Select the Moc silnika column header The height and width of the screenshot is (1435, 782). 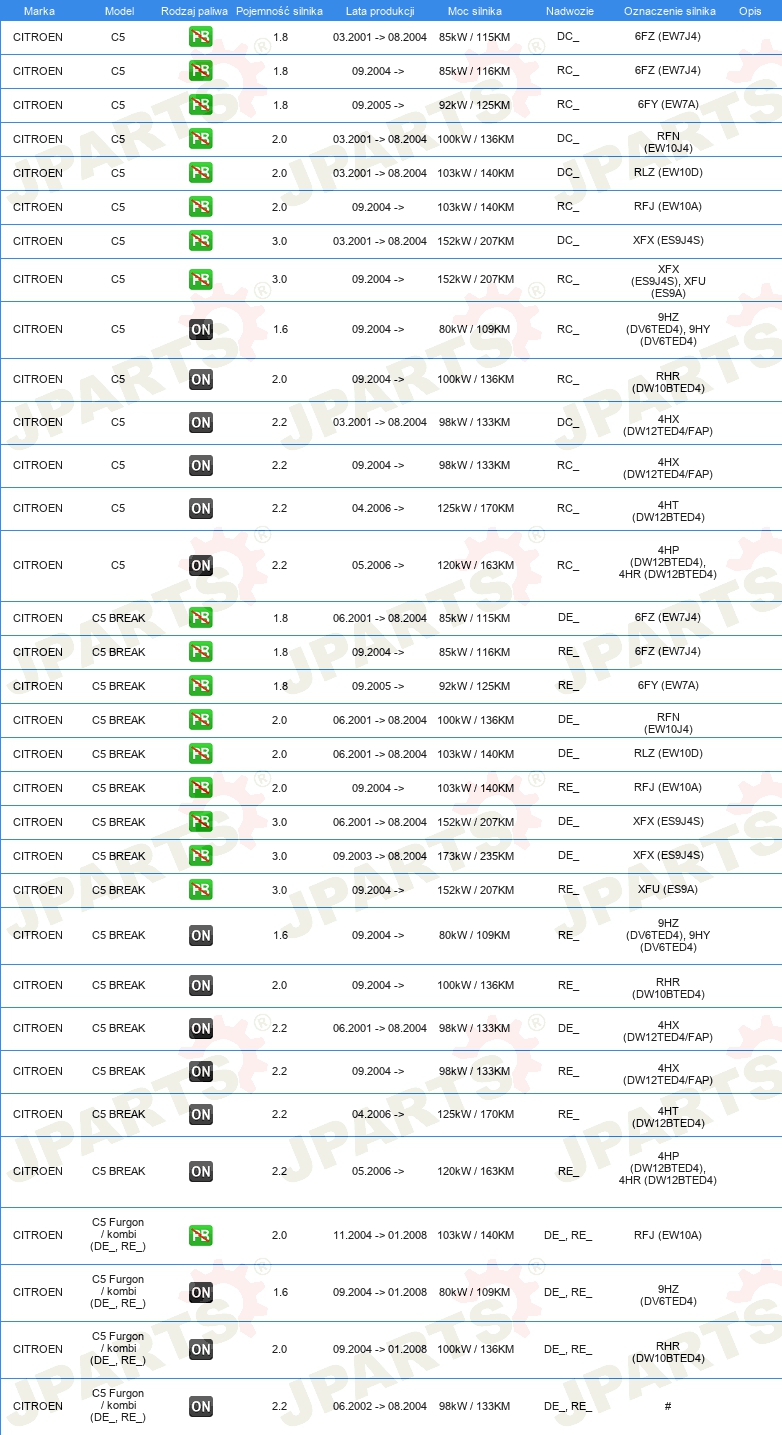[x=475, y=11]
